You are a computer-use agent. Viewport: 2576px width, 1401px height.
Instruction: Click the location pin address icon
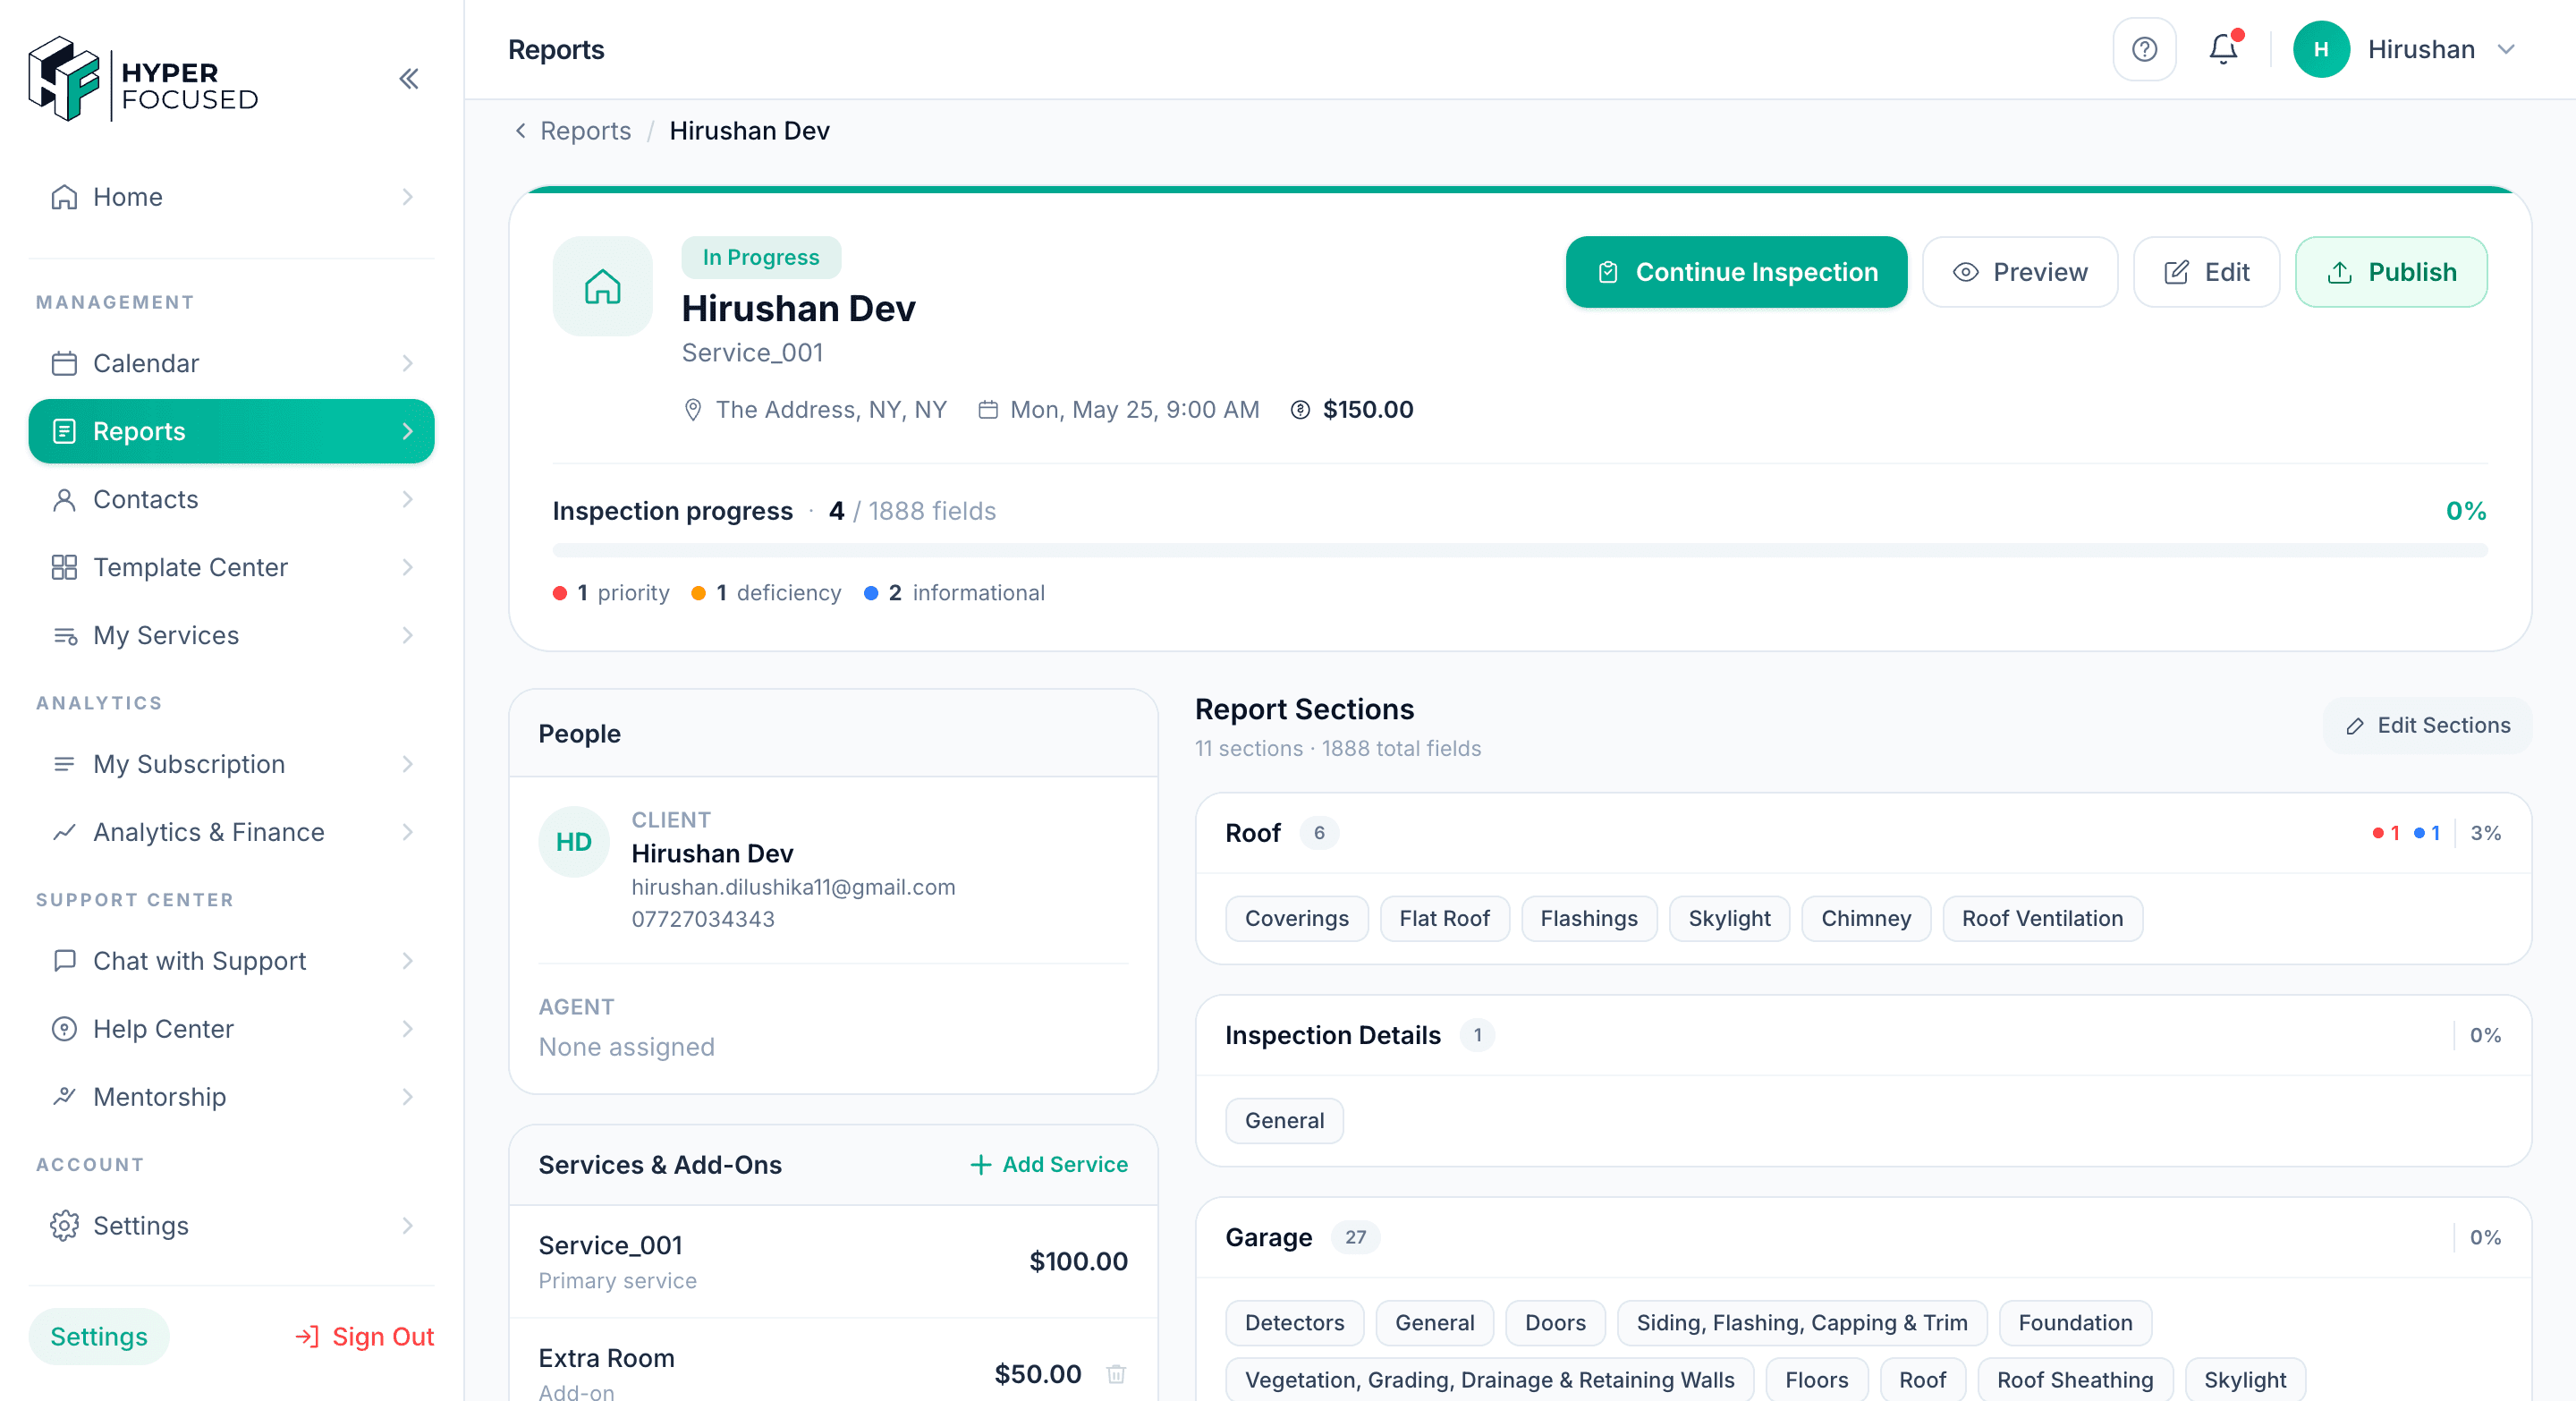(692, 410)
